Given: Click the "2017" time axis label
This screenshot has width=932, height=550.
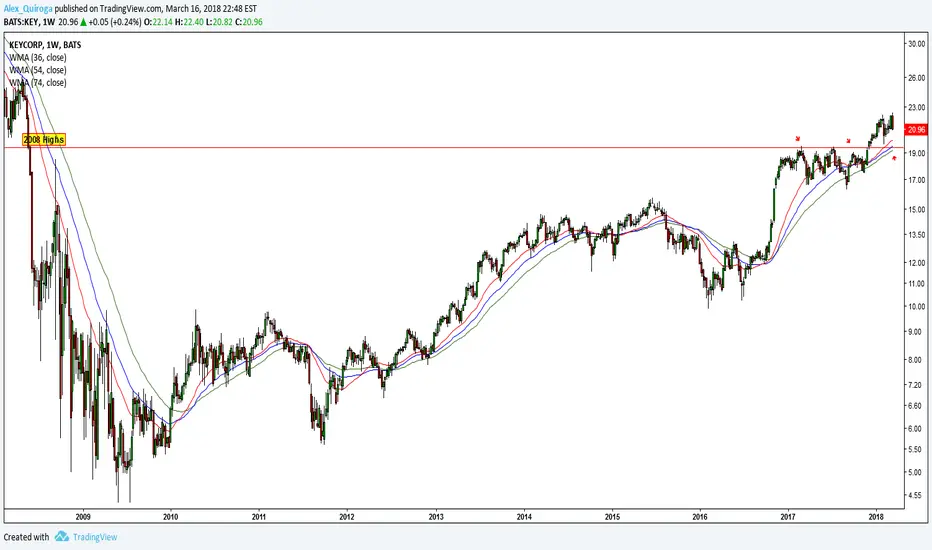Looking at the screenshot, I should click(788, 517).
